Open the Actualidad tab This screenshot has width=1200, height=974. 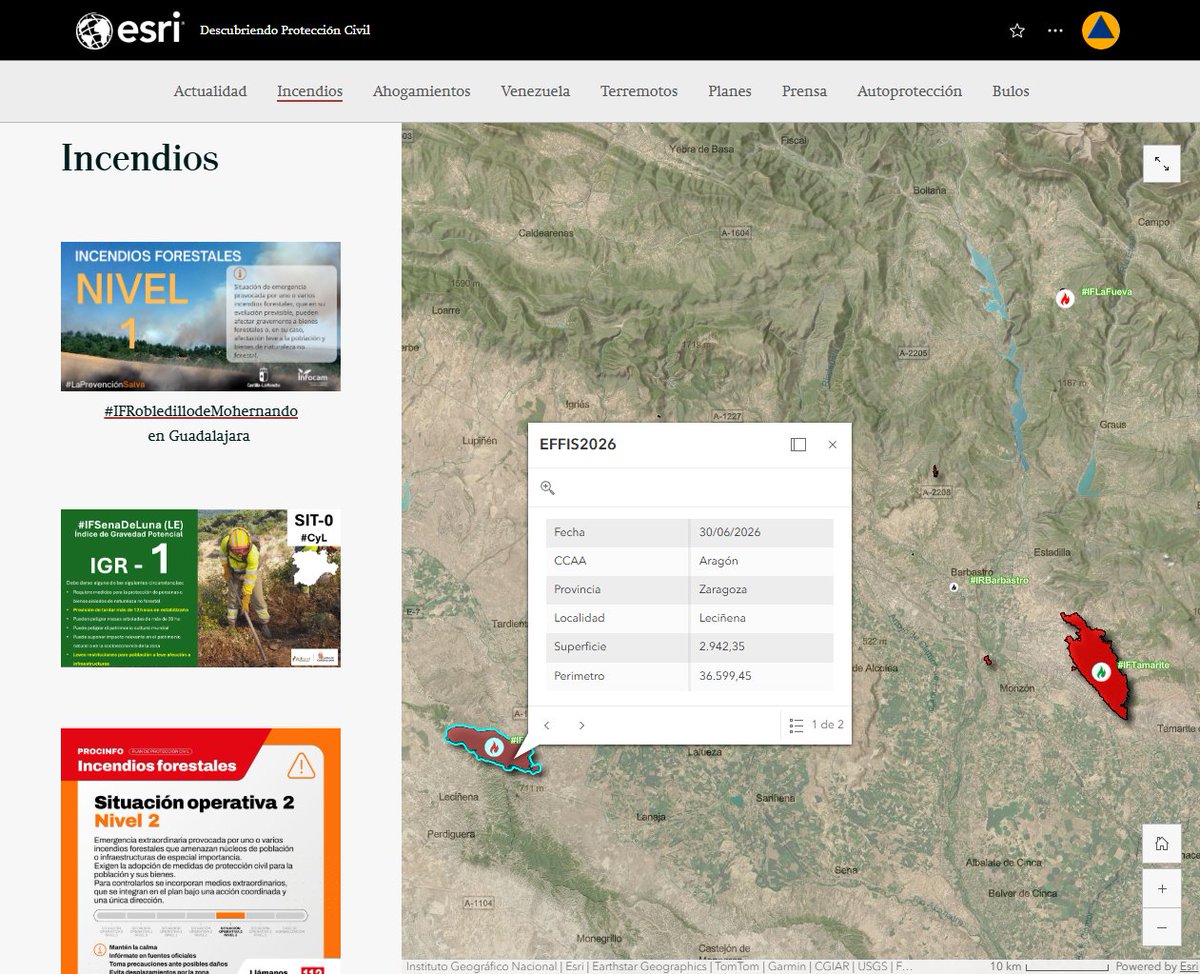click(x=210, y=91)
